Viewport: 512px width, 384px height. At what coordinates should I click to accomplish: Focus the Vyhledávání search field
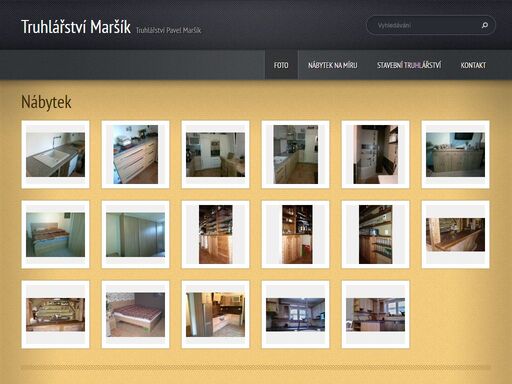(427, 25)
